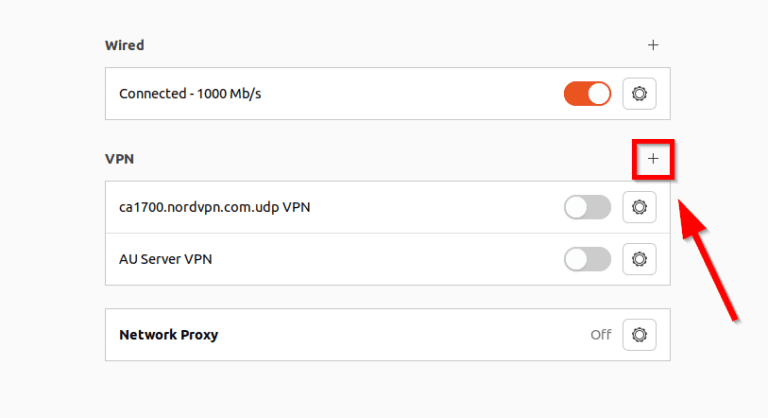Open ca1700.nordvpn.com.udp VPN gear settings
The height and width of the screenshot is (418, 768).
point(639,207)
